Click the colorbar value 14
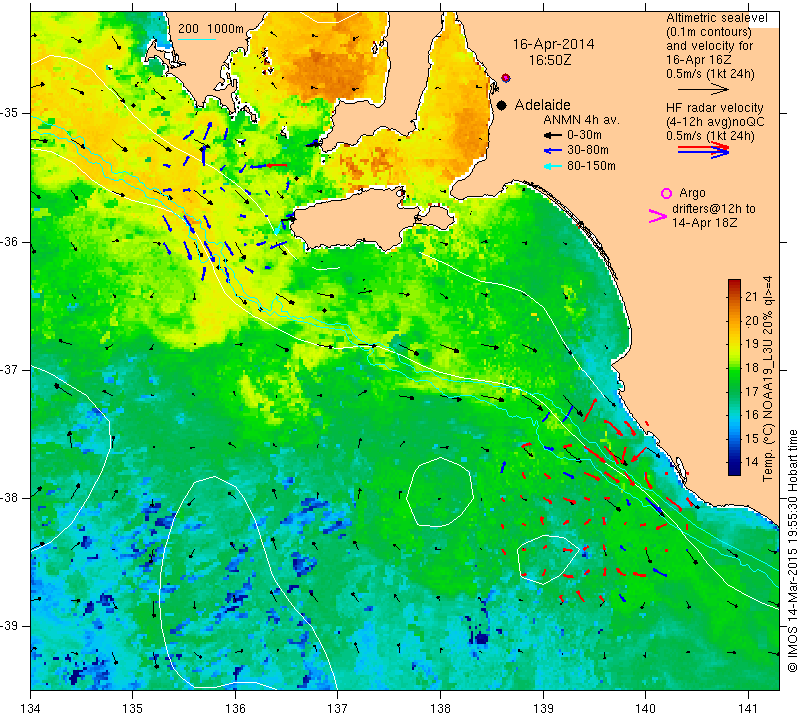Screen dimensions: 800x720 point(752,461)
